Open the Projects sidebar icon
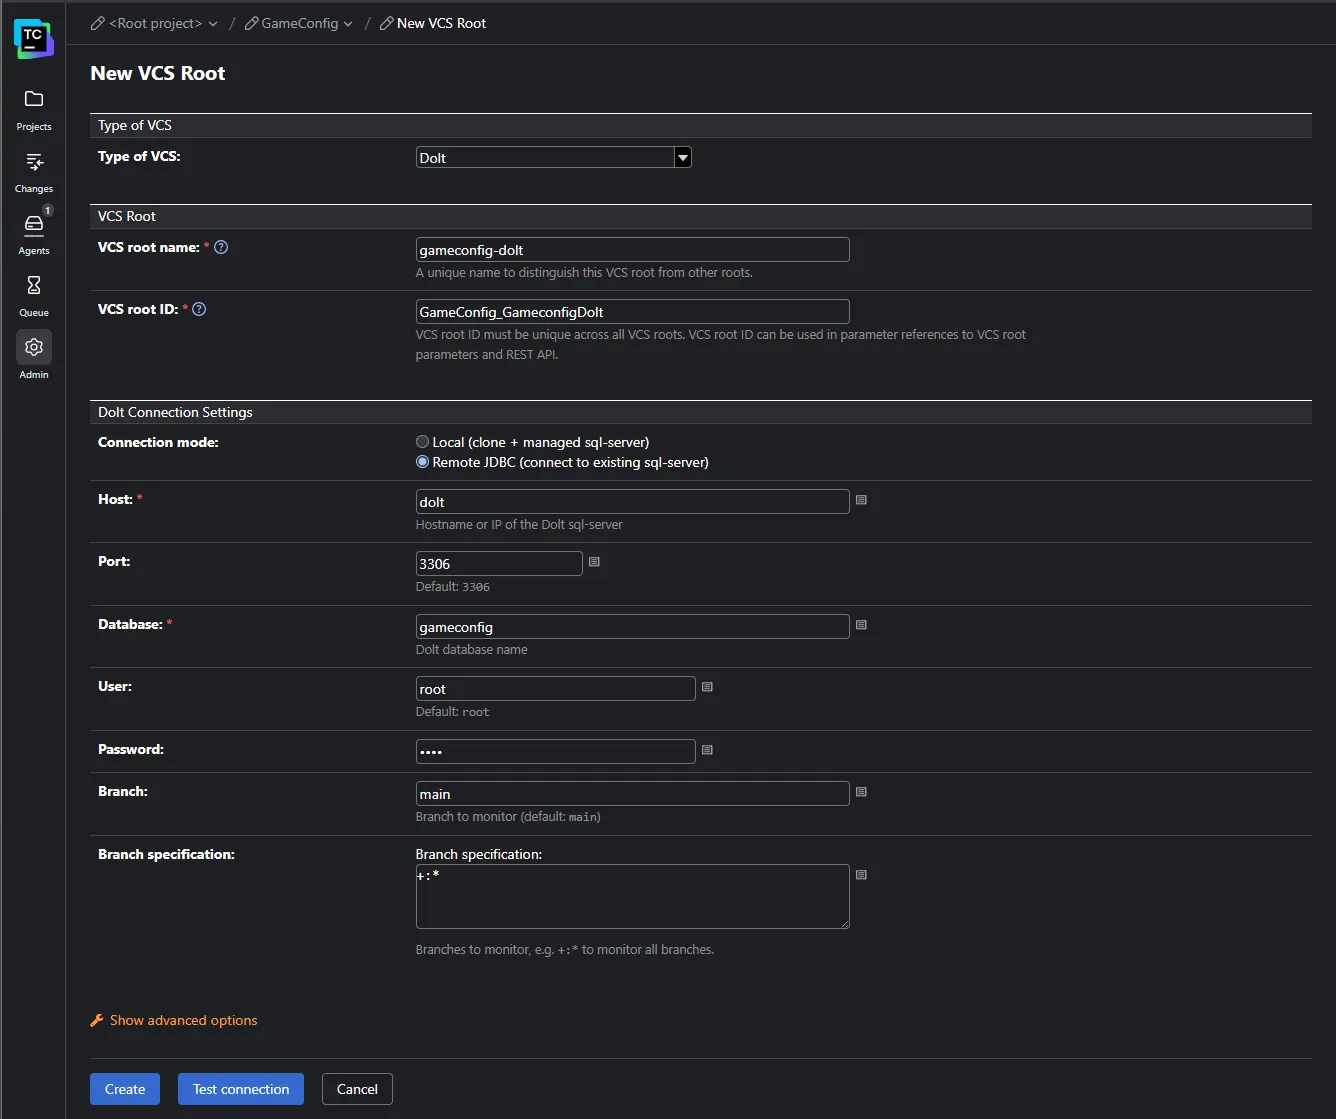This screenshot has height=1119, width=1336. tap(34, 99)
